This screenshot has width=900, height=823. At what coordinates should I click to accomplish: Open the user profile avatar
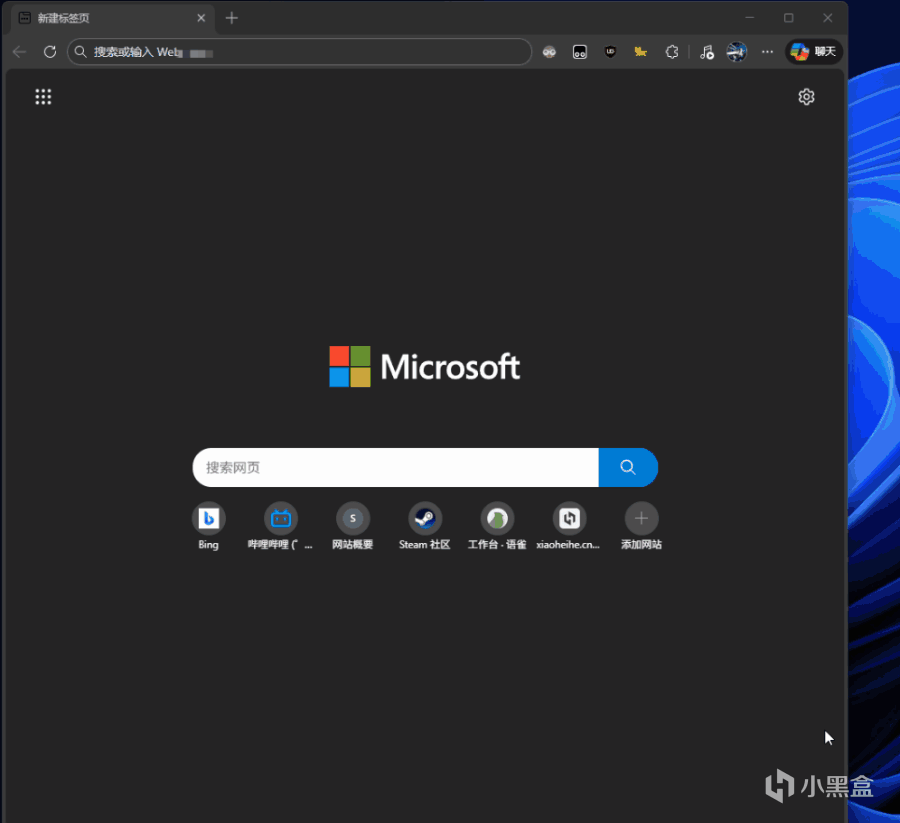coord(737,52)
